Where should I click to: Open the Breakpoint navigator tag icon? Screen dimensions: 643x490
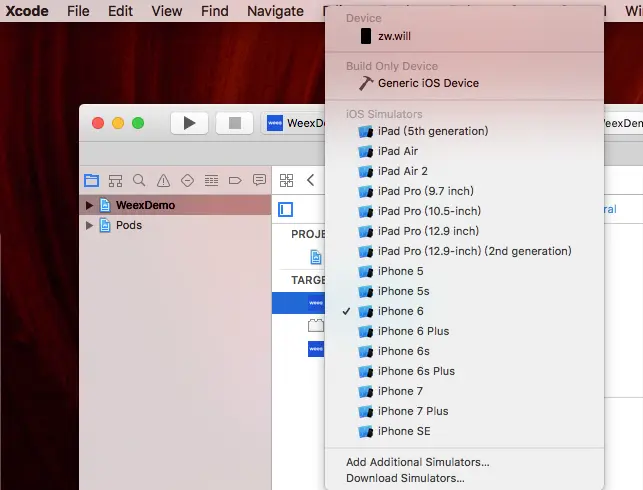click(235, 180)
